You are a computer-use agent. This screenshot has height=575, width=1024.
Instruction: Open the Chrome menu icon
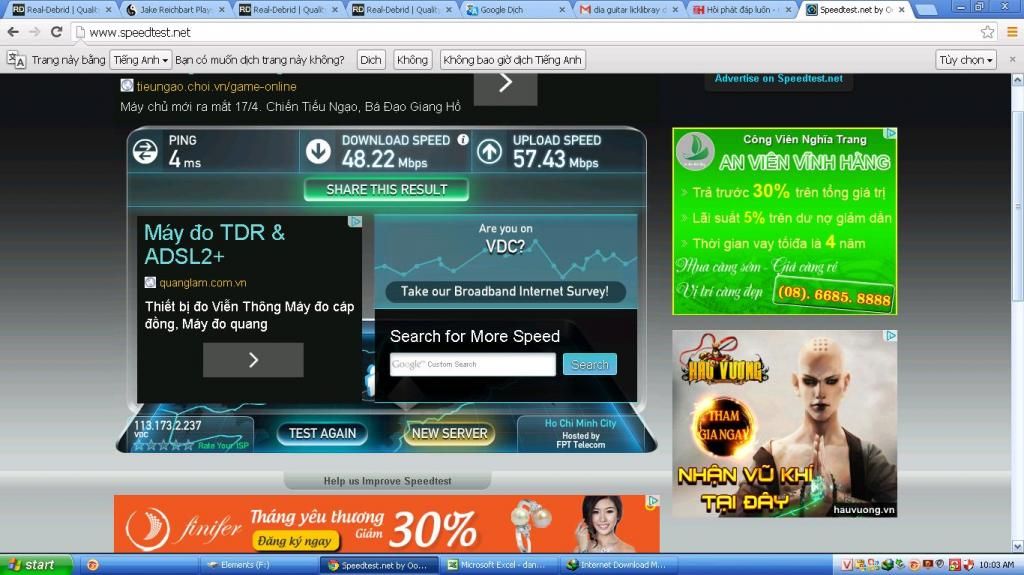coord(1012,32)
